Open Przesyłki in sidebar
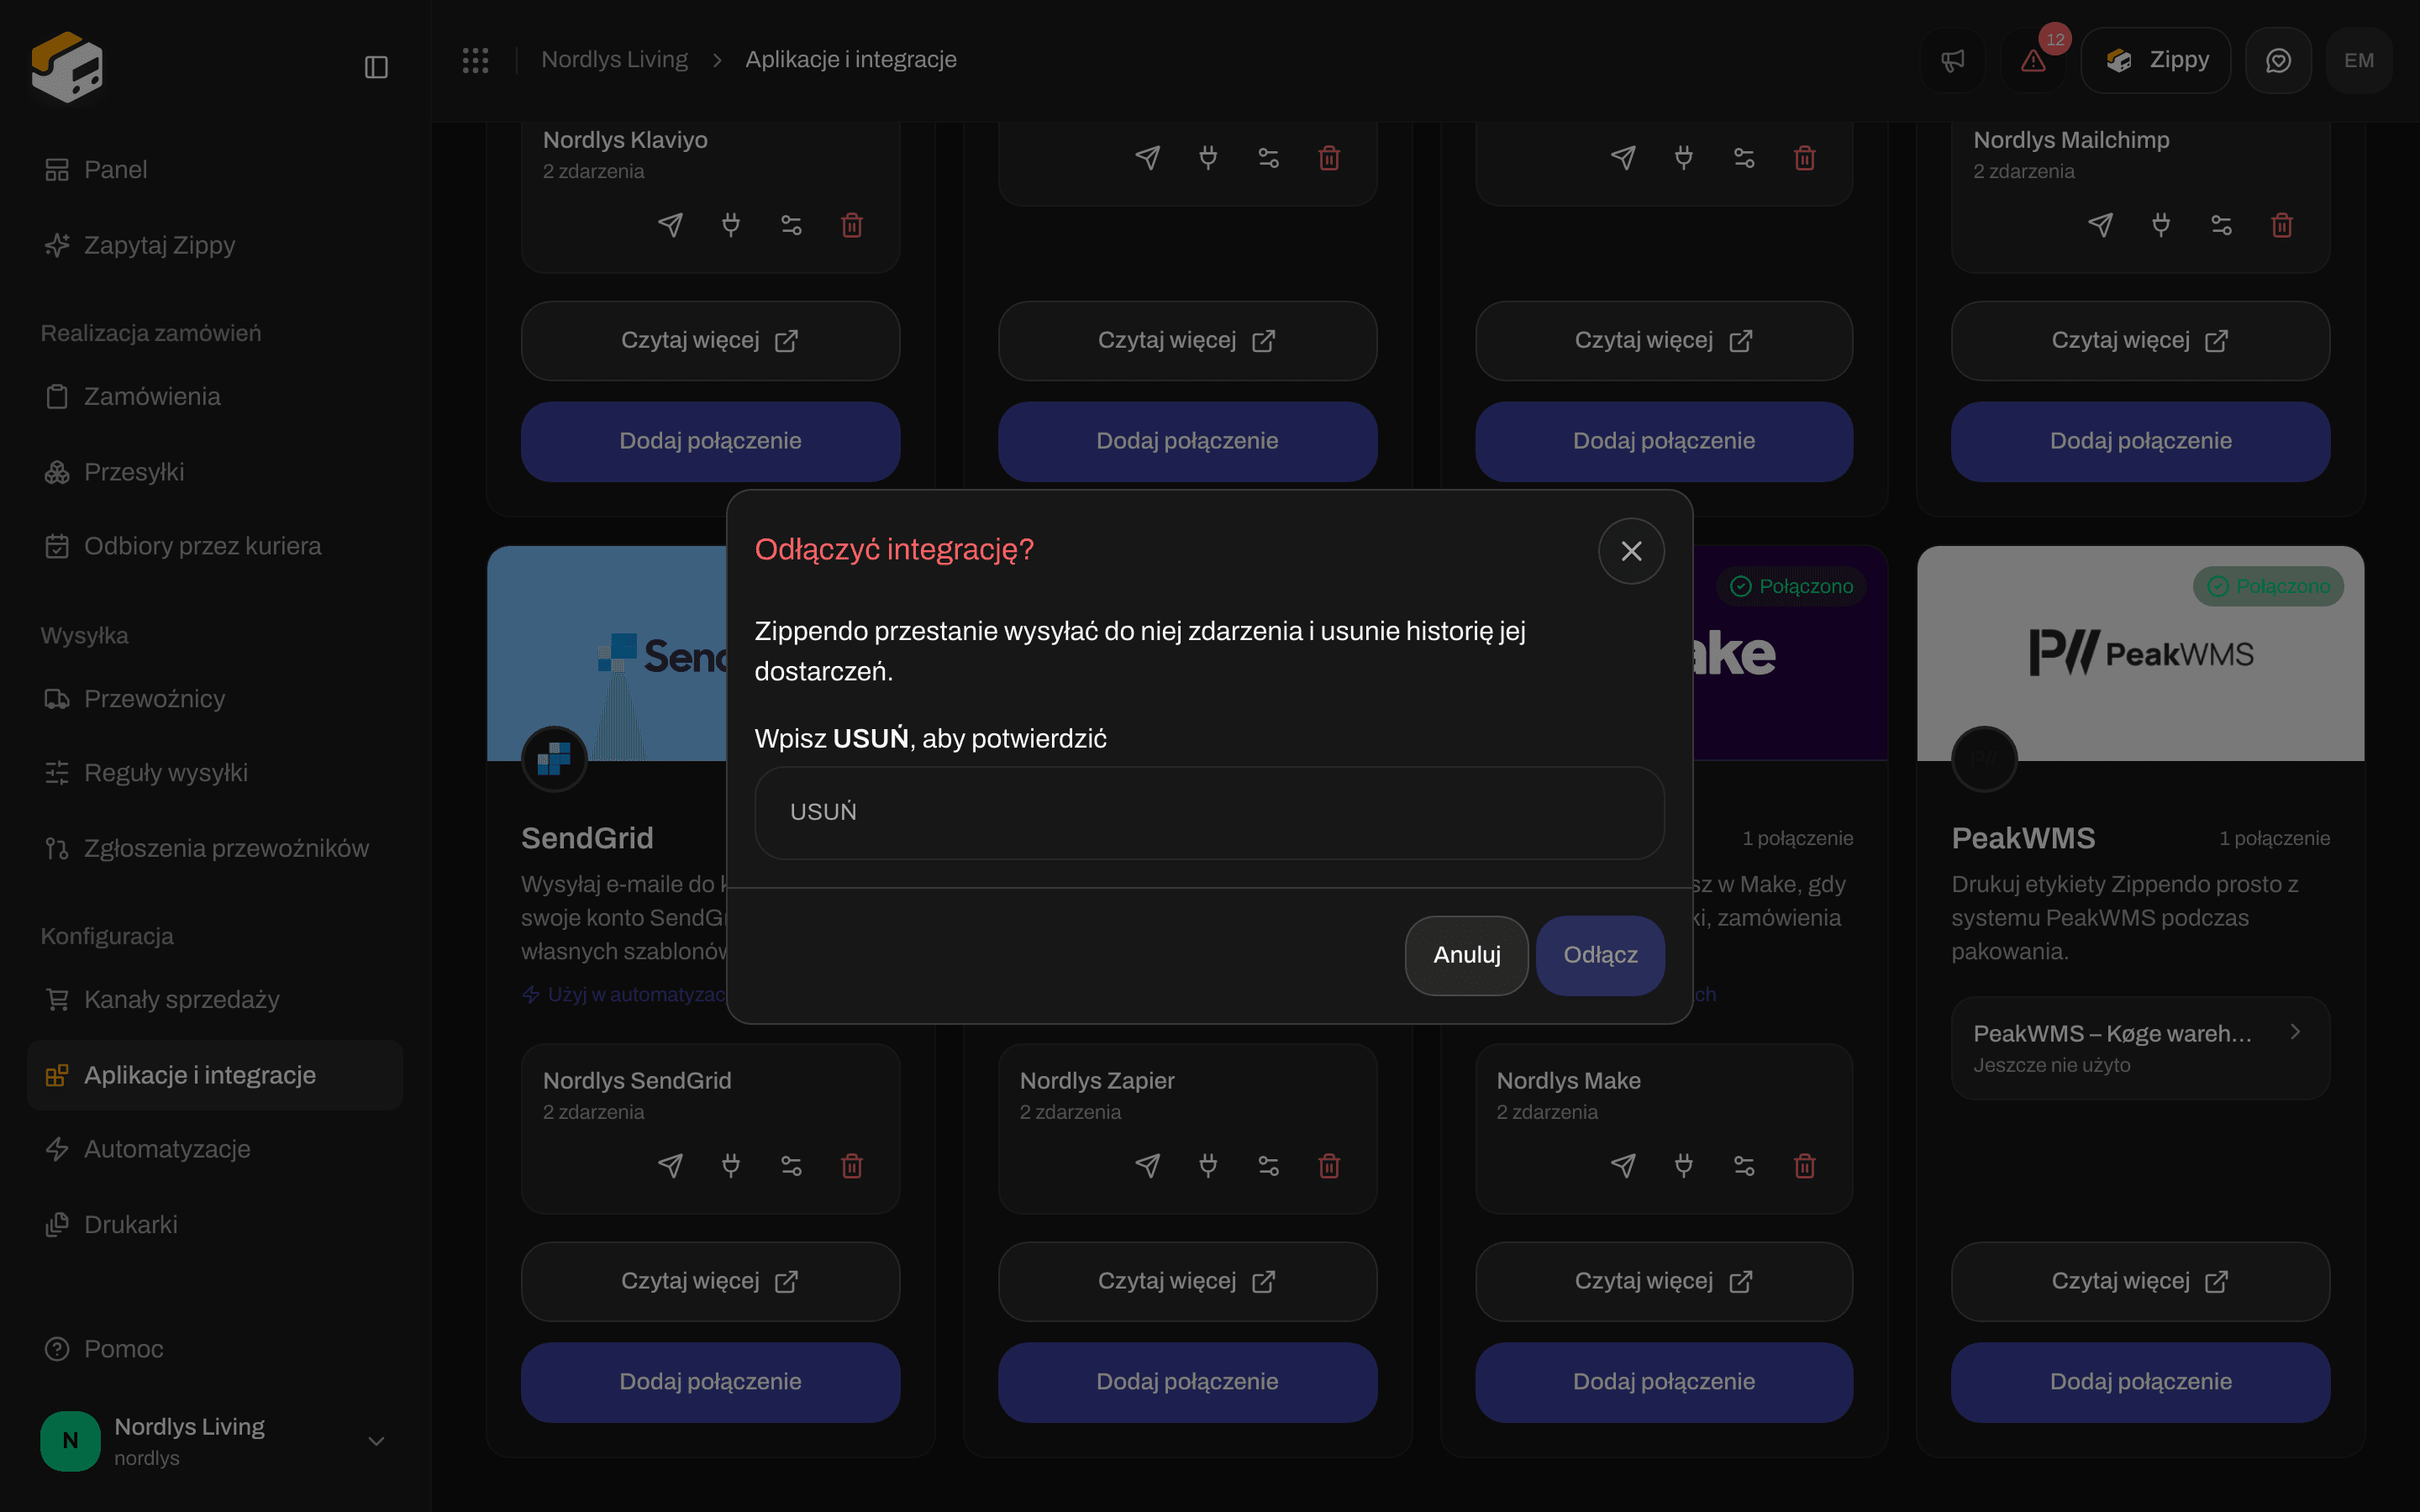Screen dimensions: 2420x1512 (x=215, y=472)
